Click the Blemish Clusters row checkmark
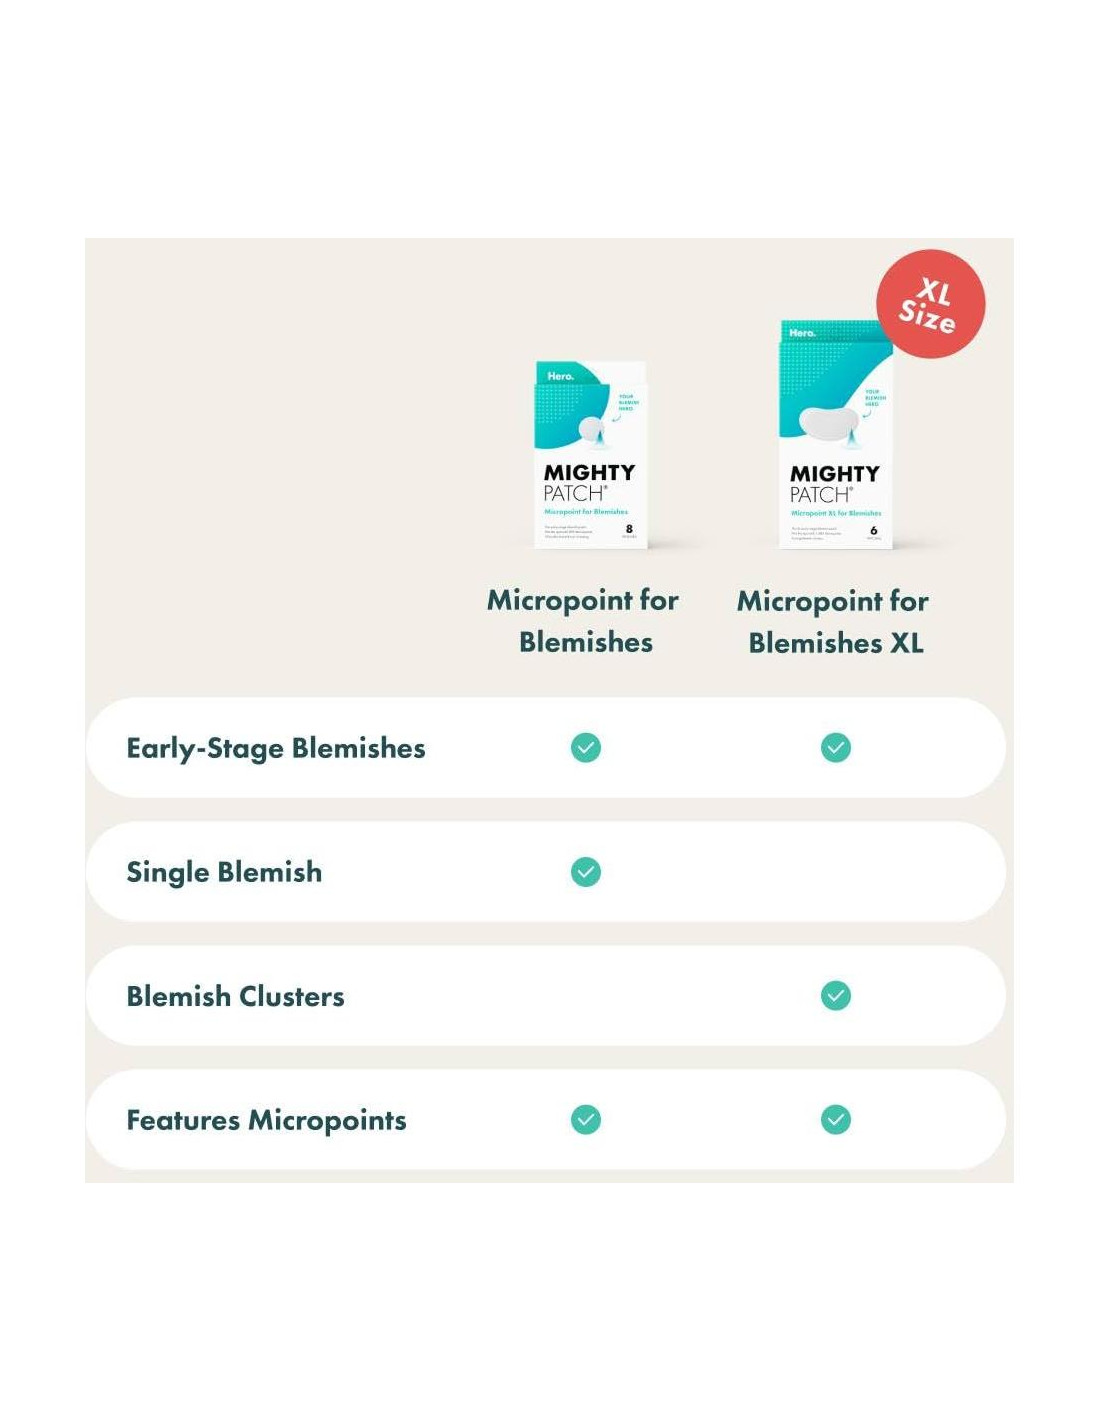 (836, 996)
